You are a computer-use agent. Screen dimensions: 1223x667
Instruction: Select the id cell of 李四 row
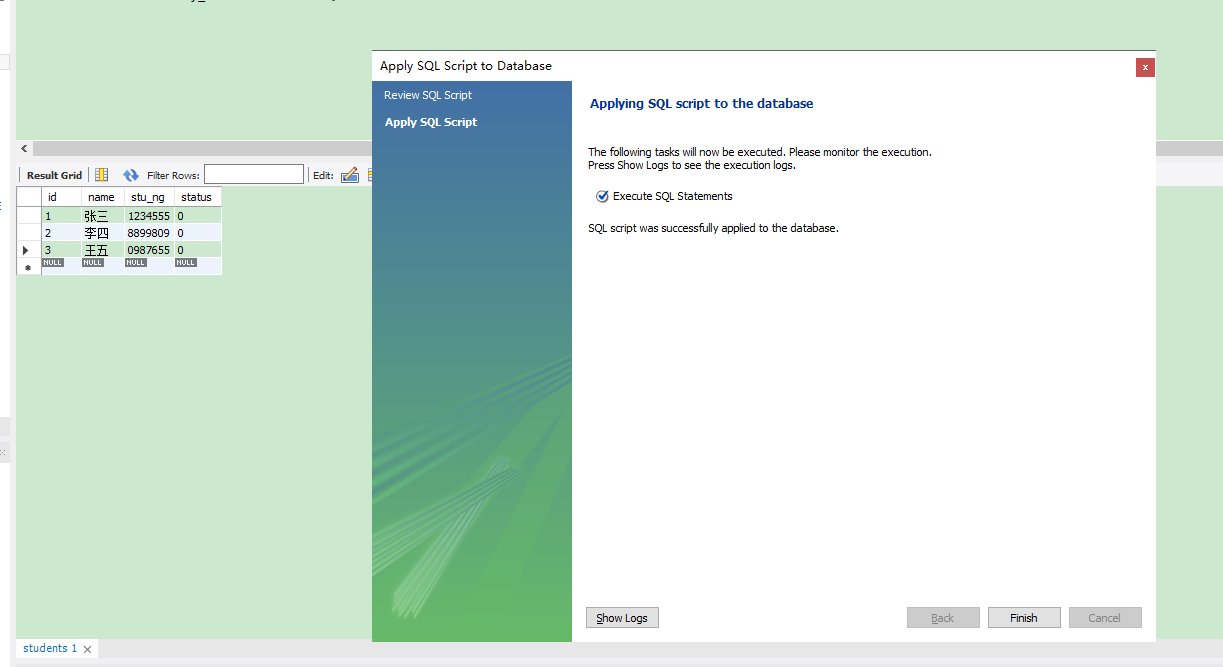61,233
